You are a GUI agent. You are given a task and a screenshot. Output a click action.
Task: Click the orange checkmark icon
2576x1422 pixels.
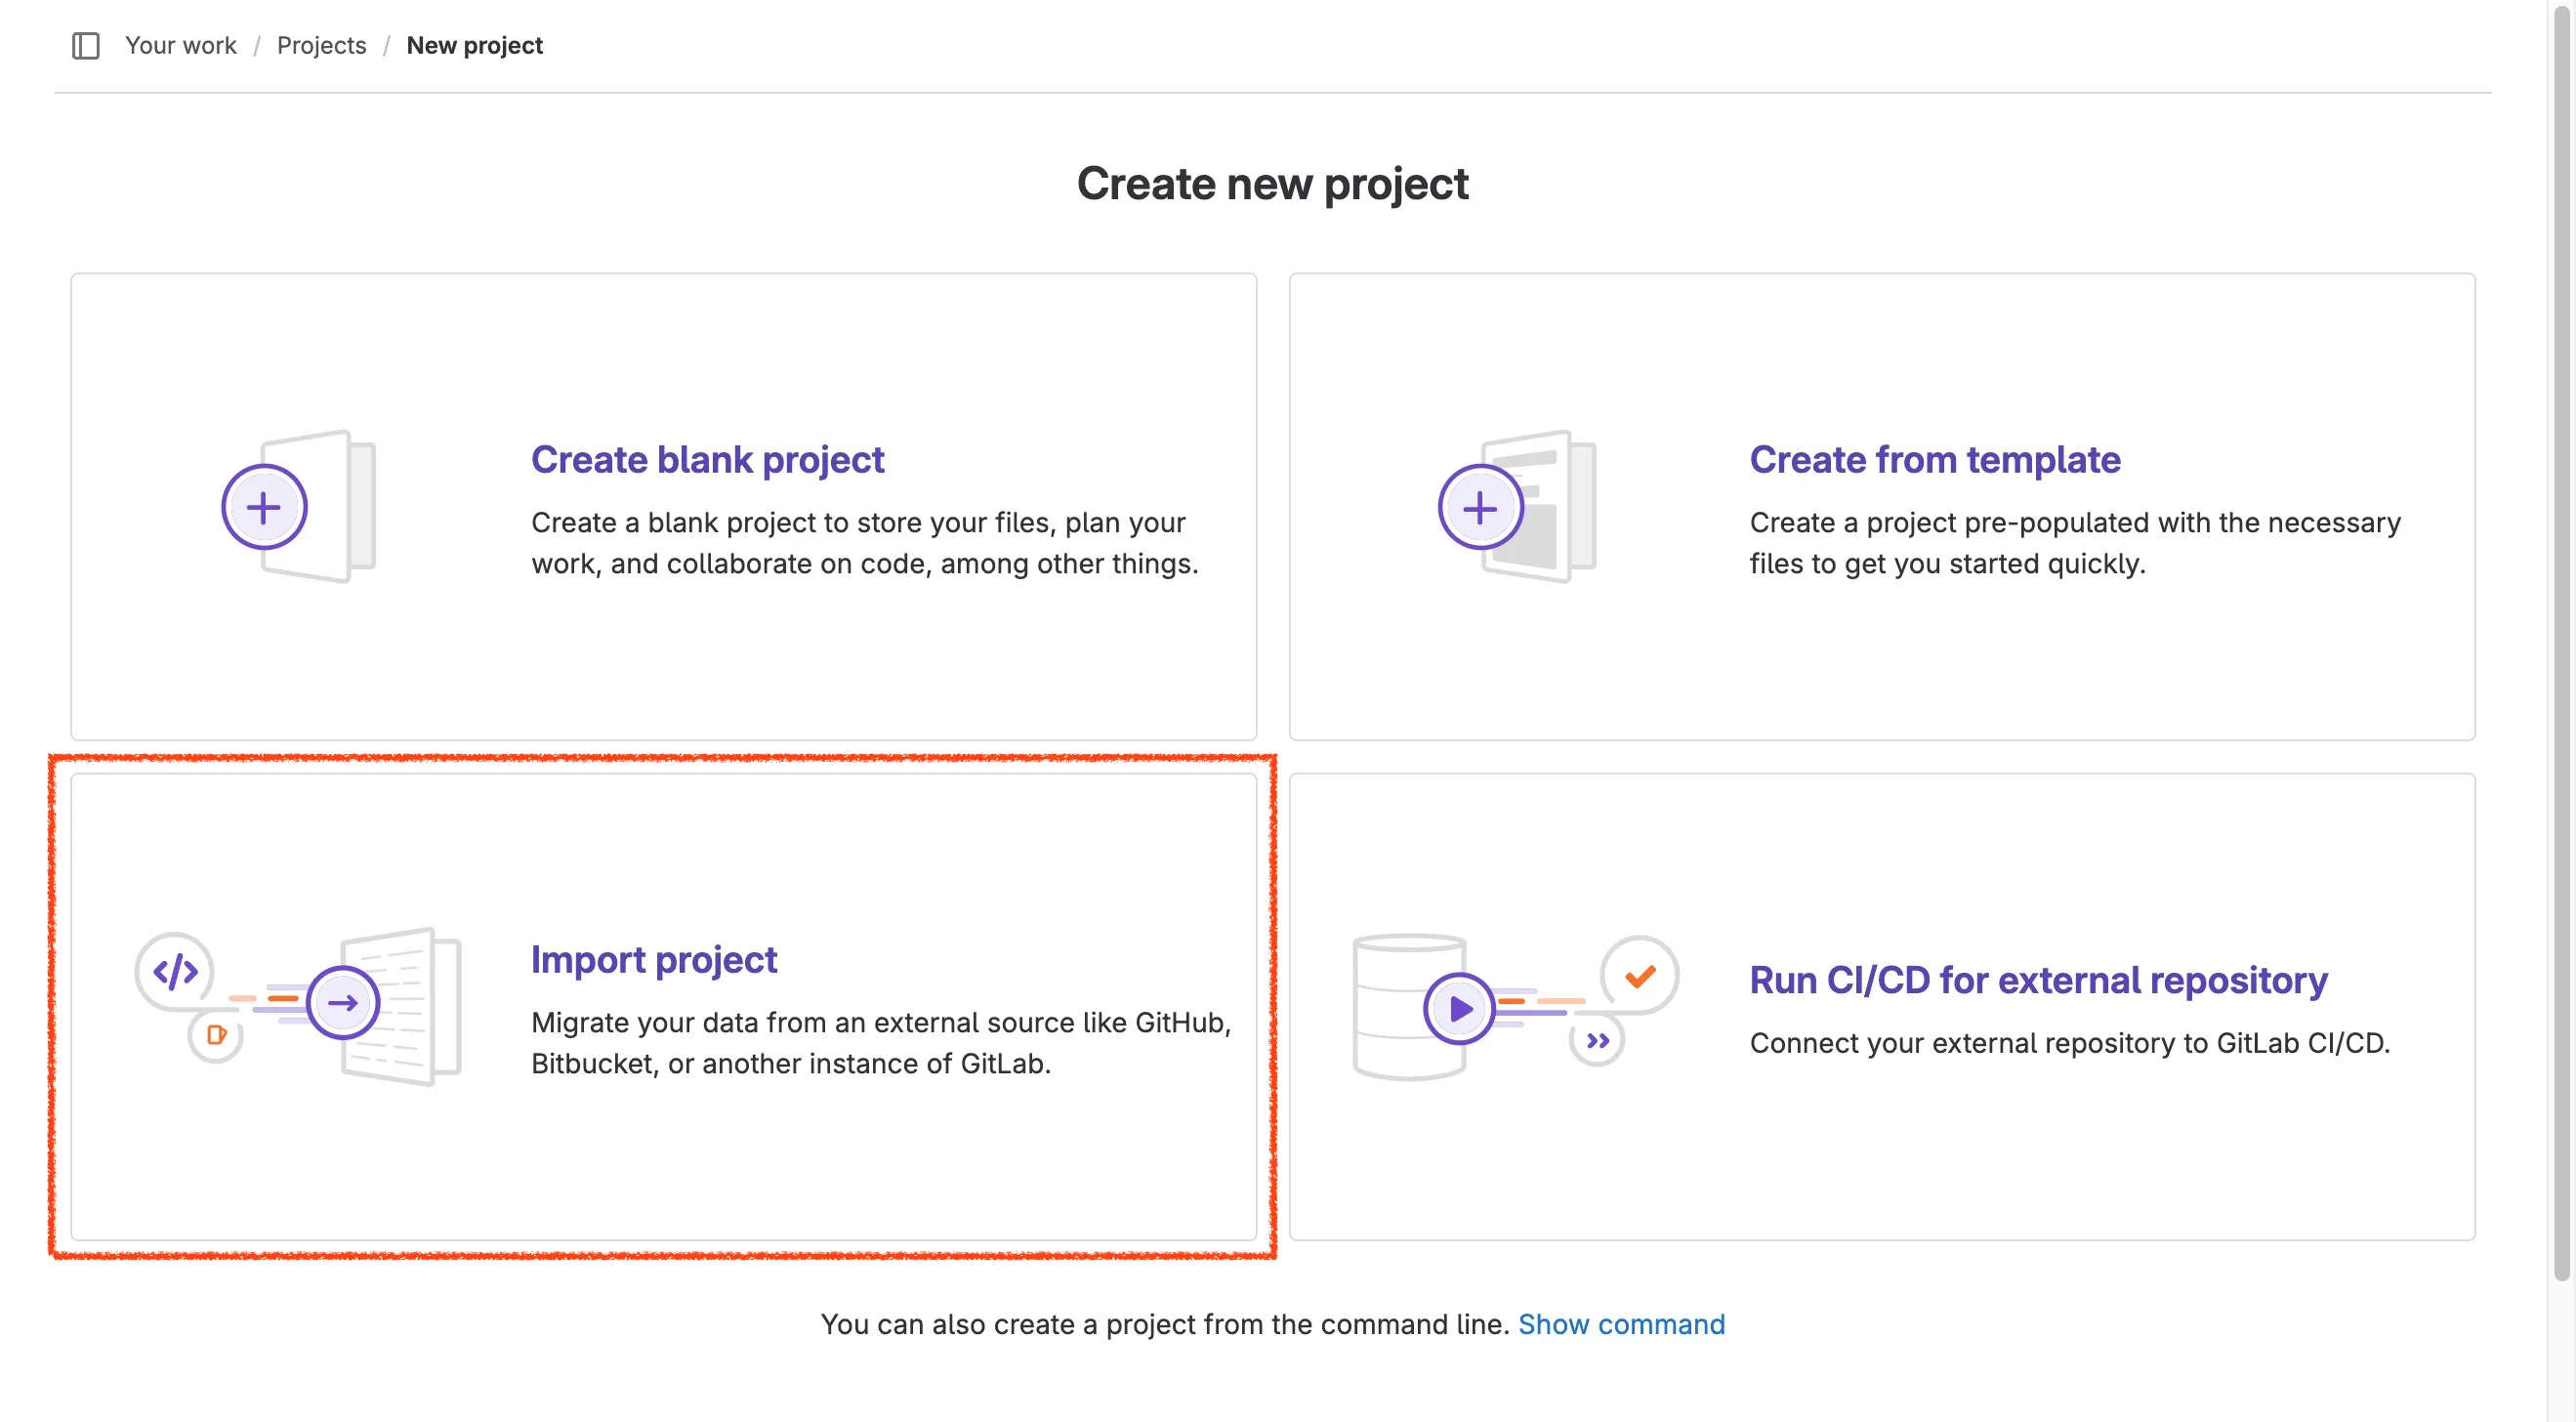tap(1640, 976)
